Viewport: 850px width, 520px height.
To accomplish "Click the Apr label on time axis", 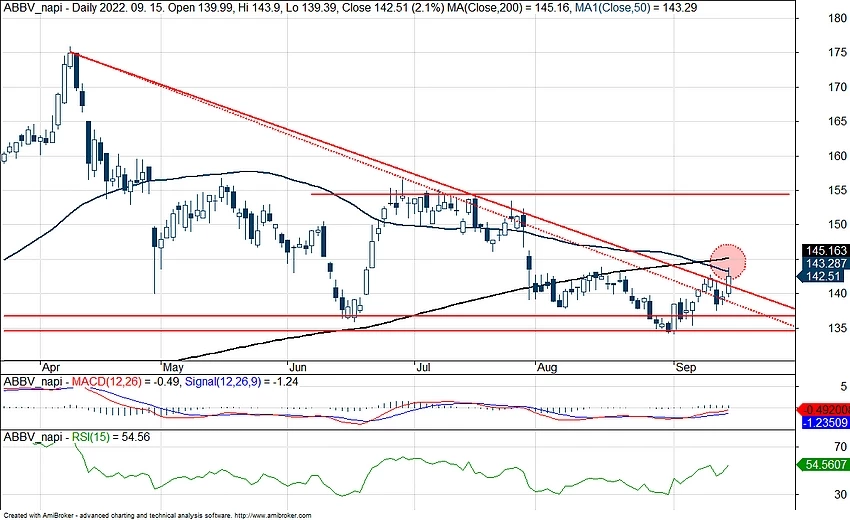I will [50, 368].
